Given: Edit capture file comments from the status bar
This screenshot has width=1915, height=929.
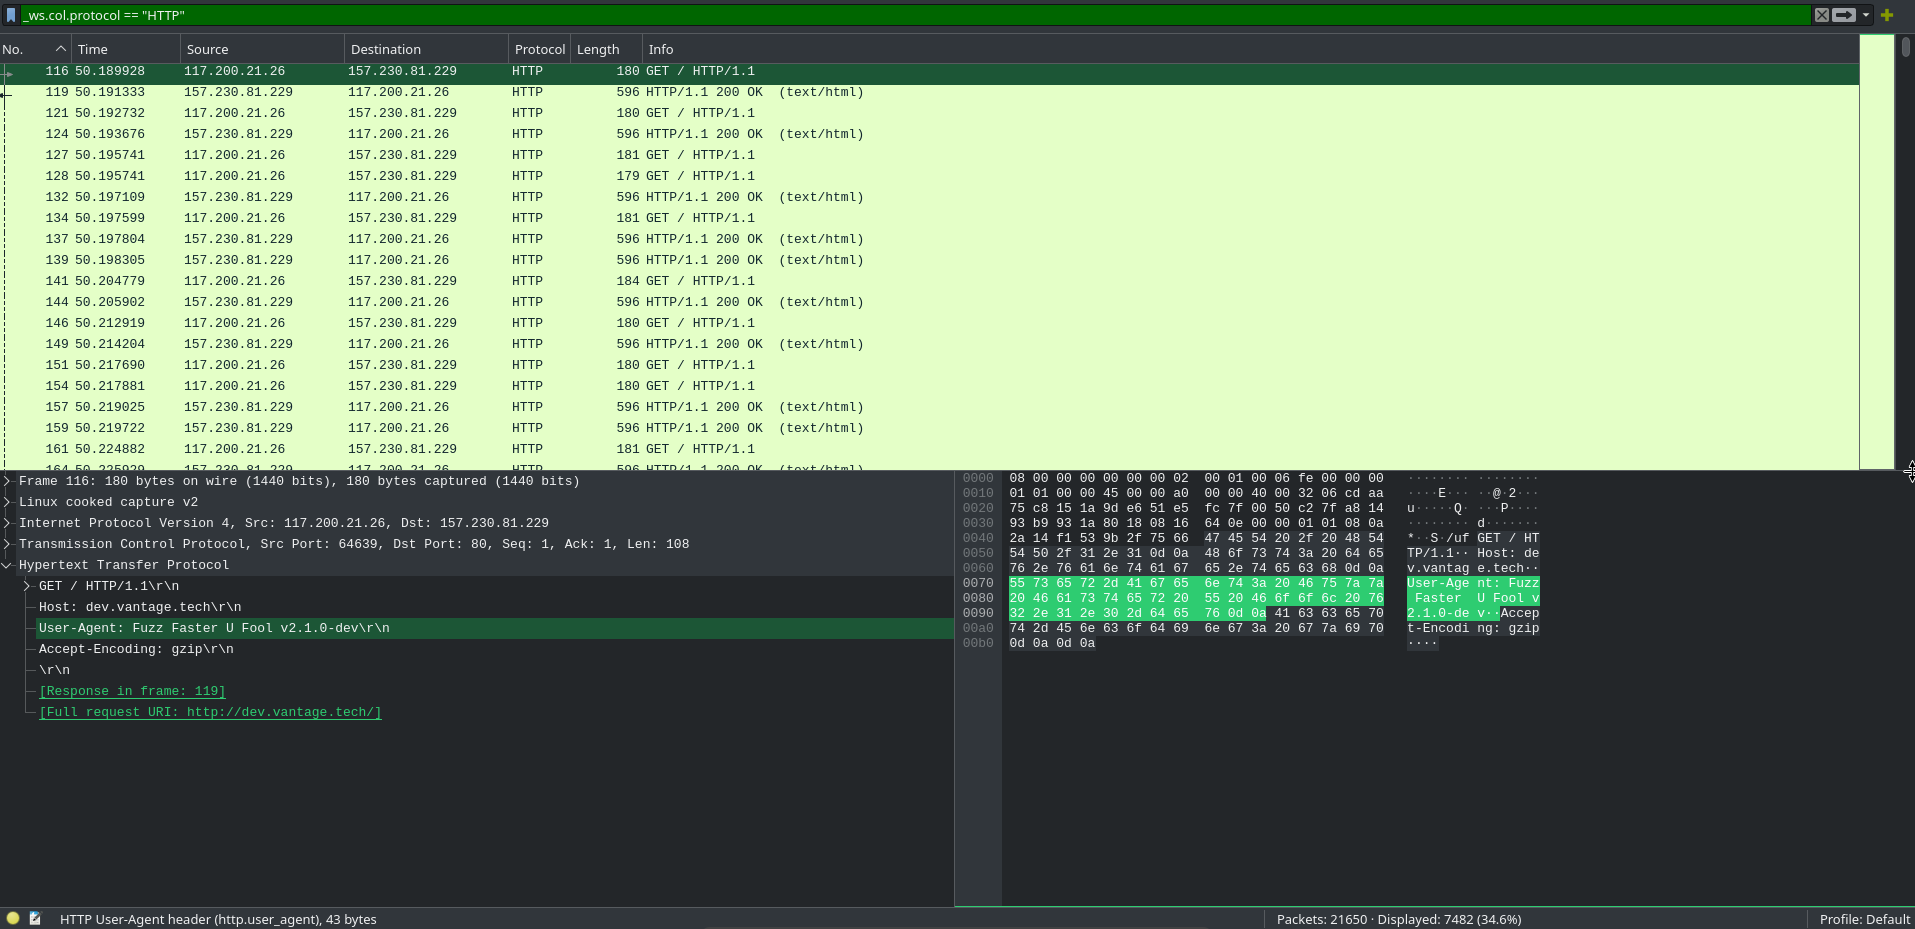Looking at the screenshot, I should pos(35,918).
